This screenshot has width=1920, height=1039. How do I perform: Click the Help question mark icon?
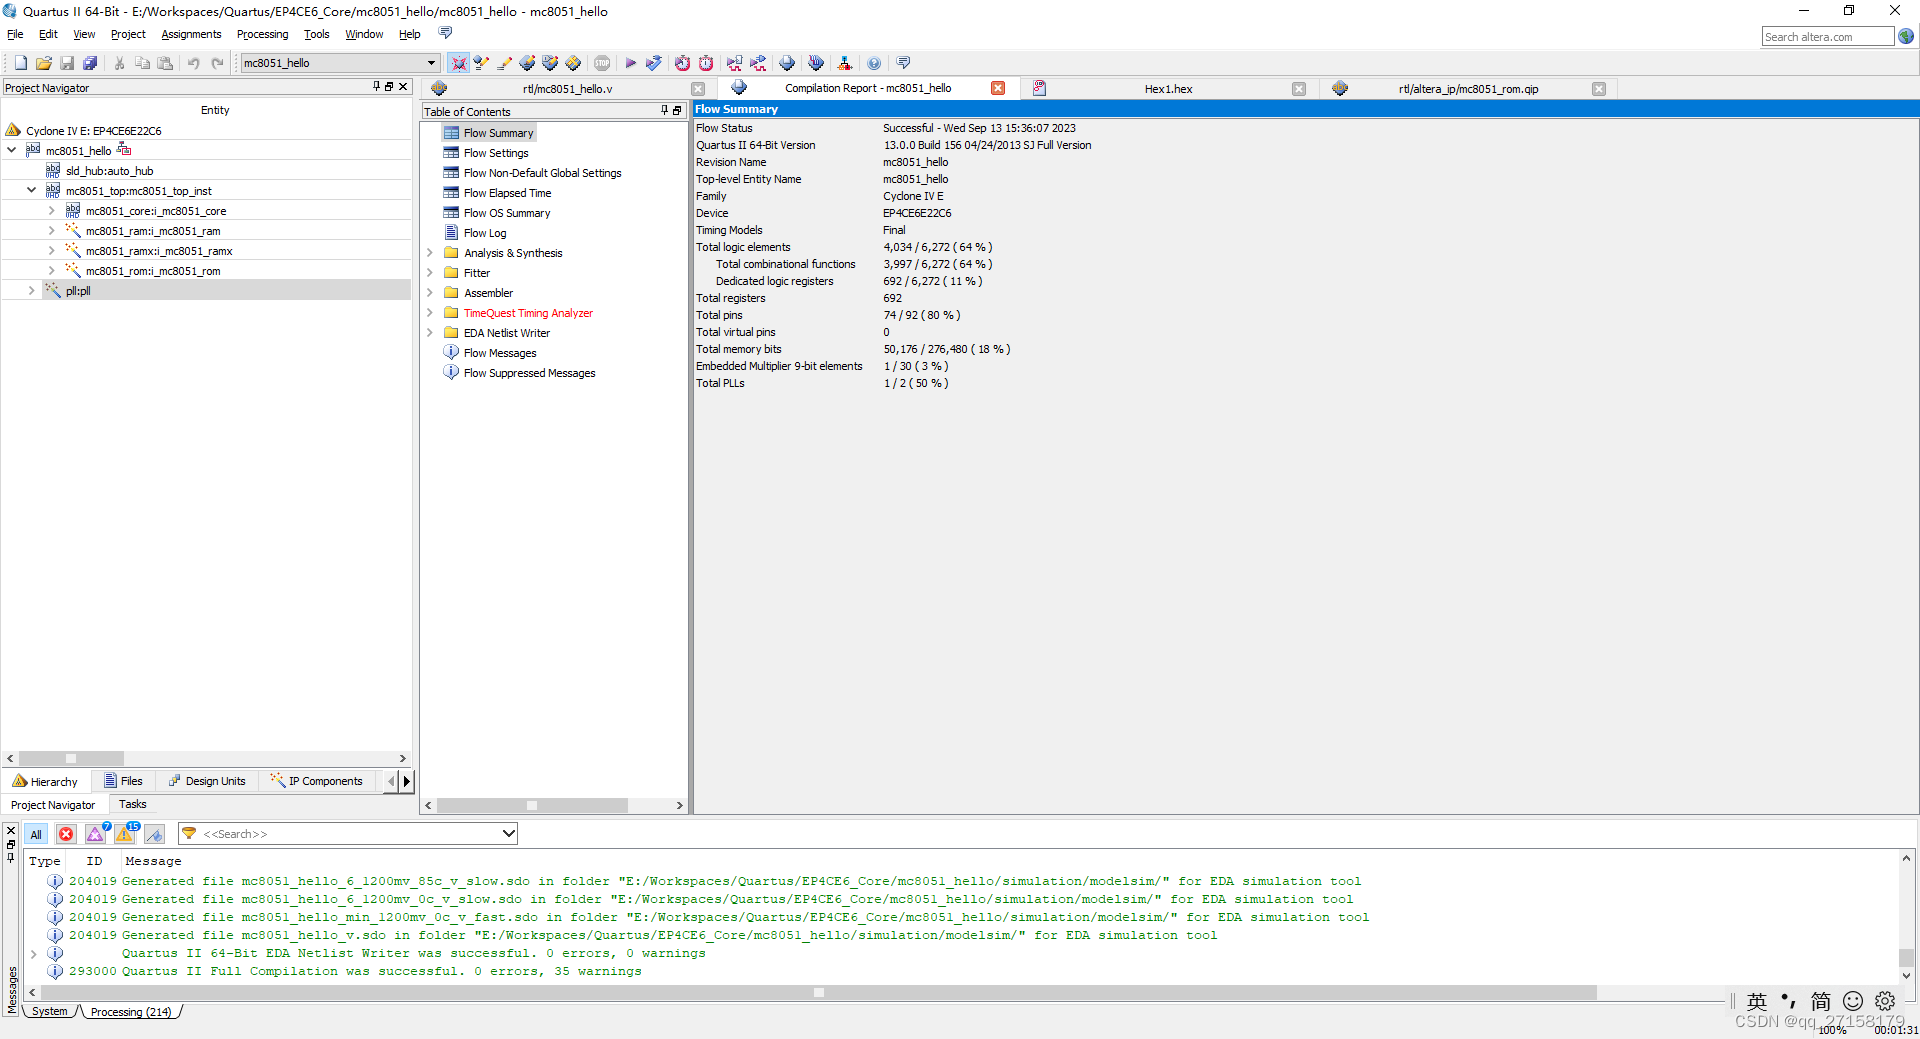pyautogui.click(x=874, y=63)
